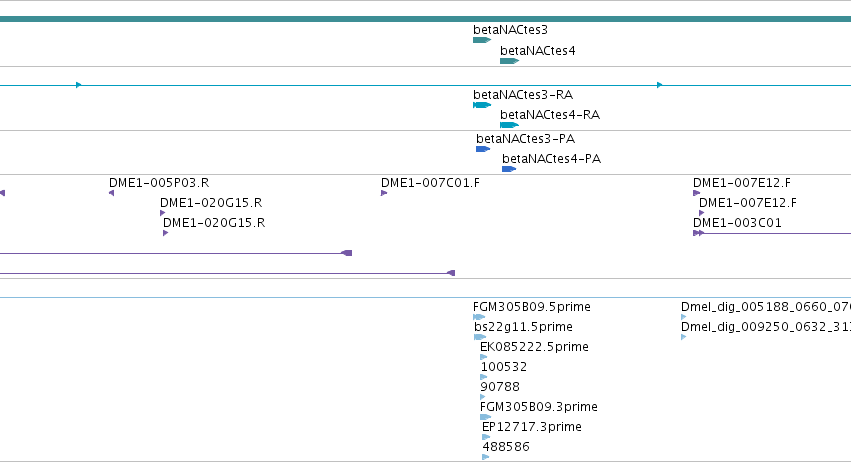This screenshot has width=851, height=462.
Task: Select the 488586 feature arrow
Action: click(486, 457)
